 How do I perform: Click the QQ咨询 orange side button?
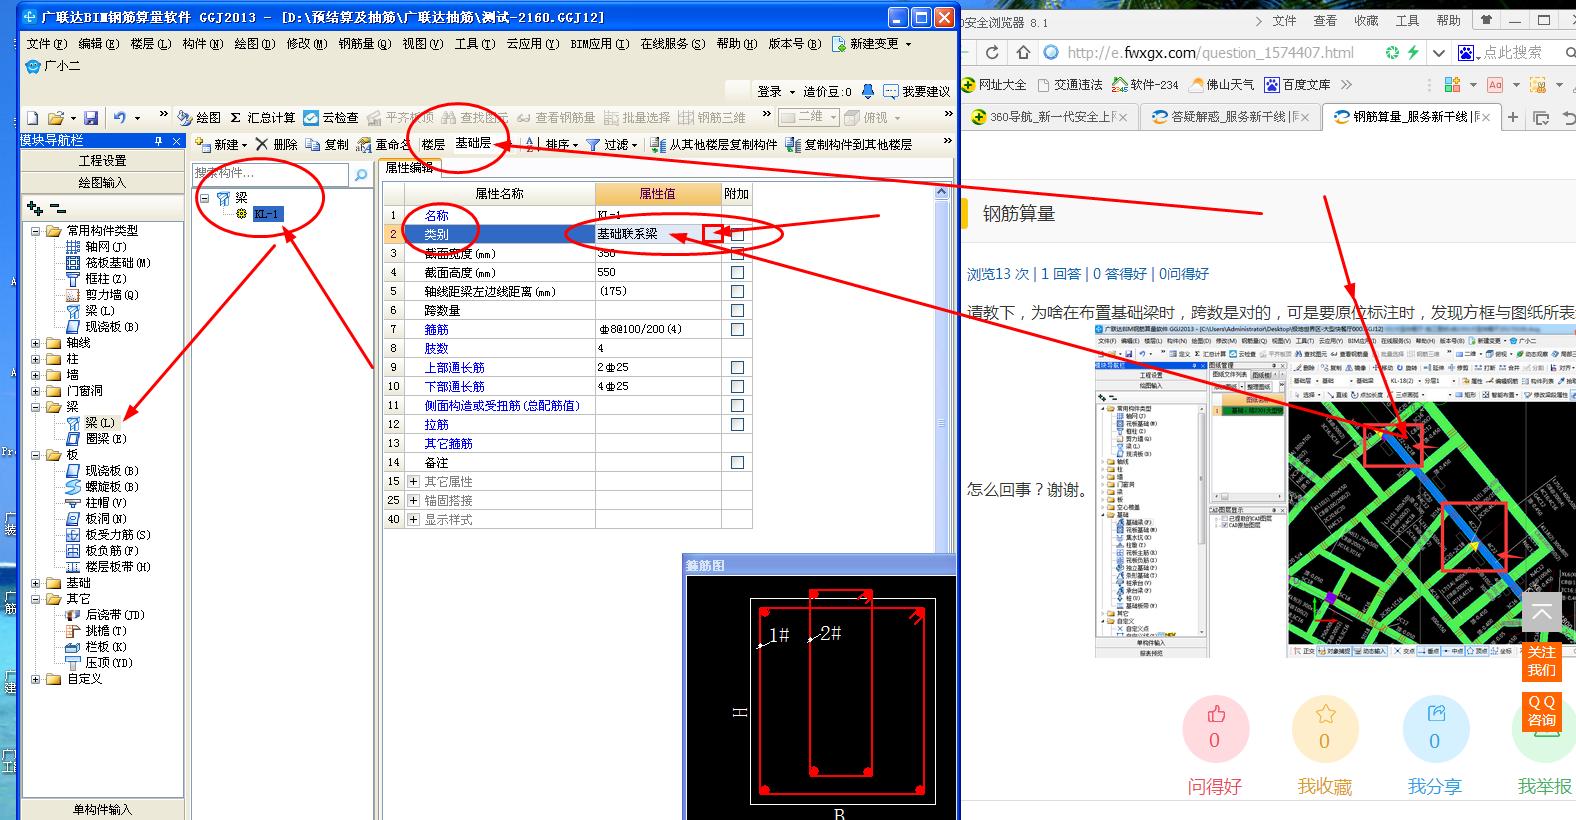(1541, 710)
